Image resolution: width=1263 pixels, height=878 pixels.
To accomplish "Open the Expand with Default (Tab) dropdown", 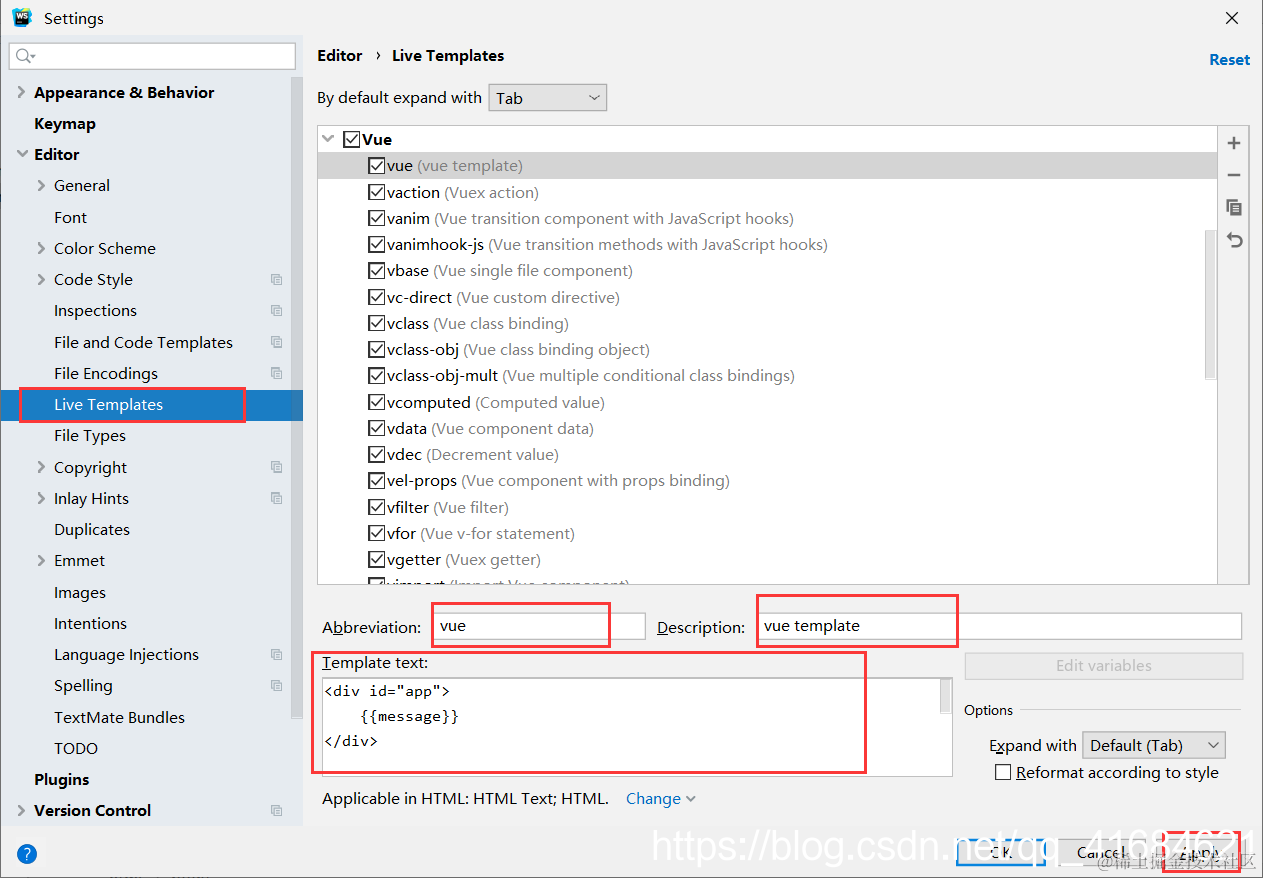I will [1154, 745].
